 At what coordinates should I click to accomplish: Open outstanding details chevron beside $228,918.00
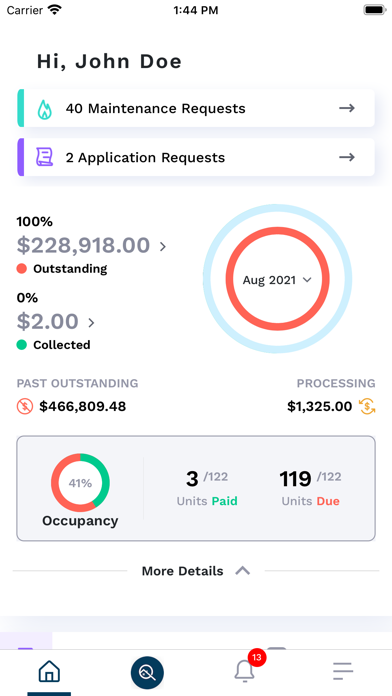click(163, 246)
